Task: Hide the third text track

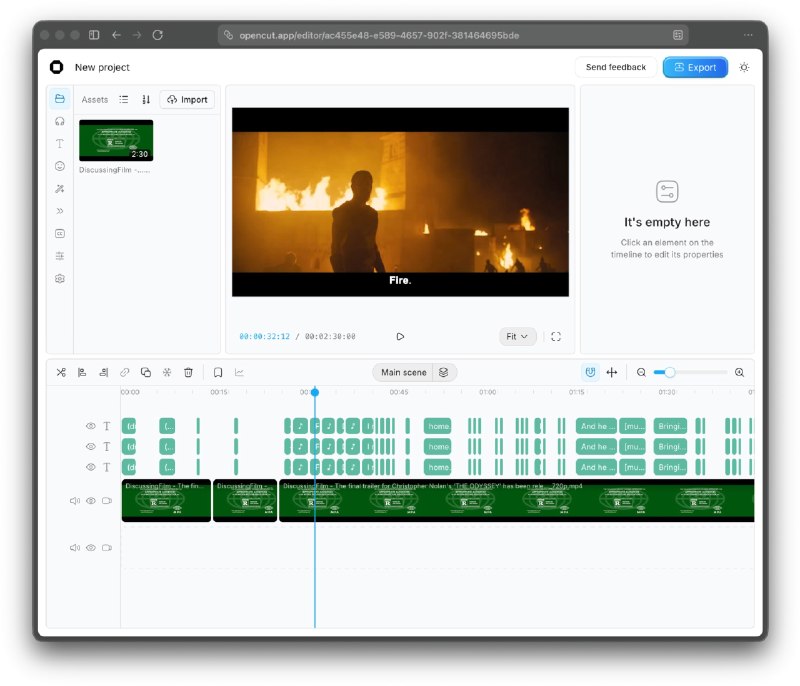Action: (x=91, y=467)
